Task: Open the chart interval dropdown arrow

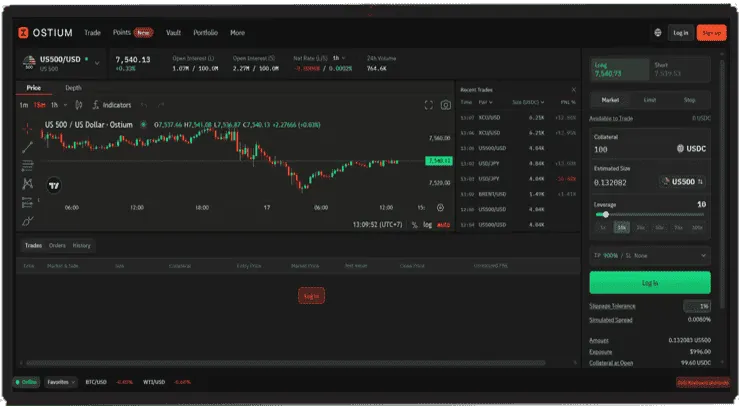Action: pyautogui.click(x=65, y=105)
